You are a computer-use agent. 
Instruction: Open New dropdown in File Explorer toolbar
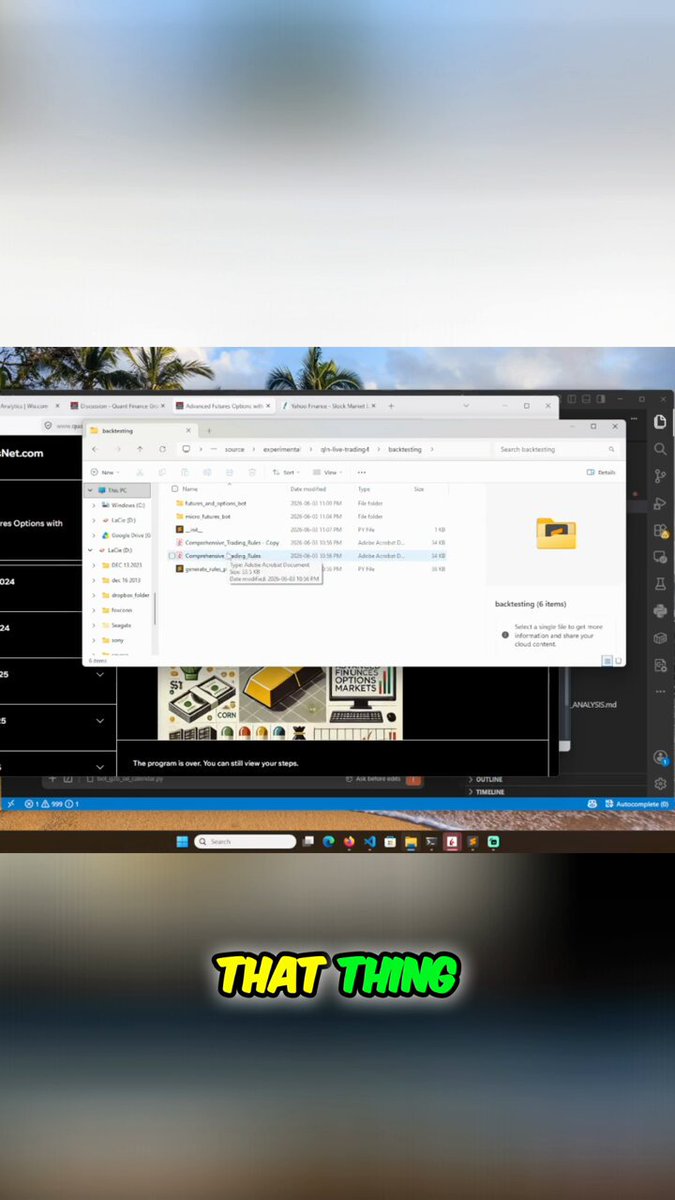(x=103, y=472)
